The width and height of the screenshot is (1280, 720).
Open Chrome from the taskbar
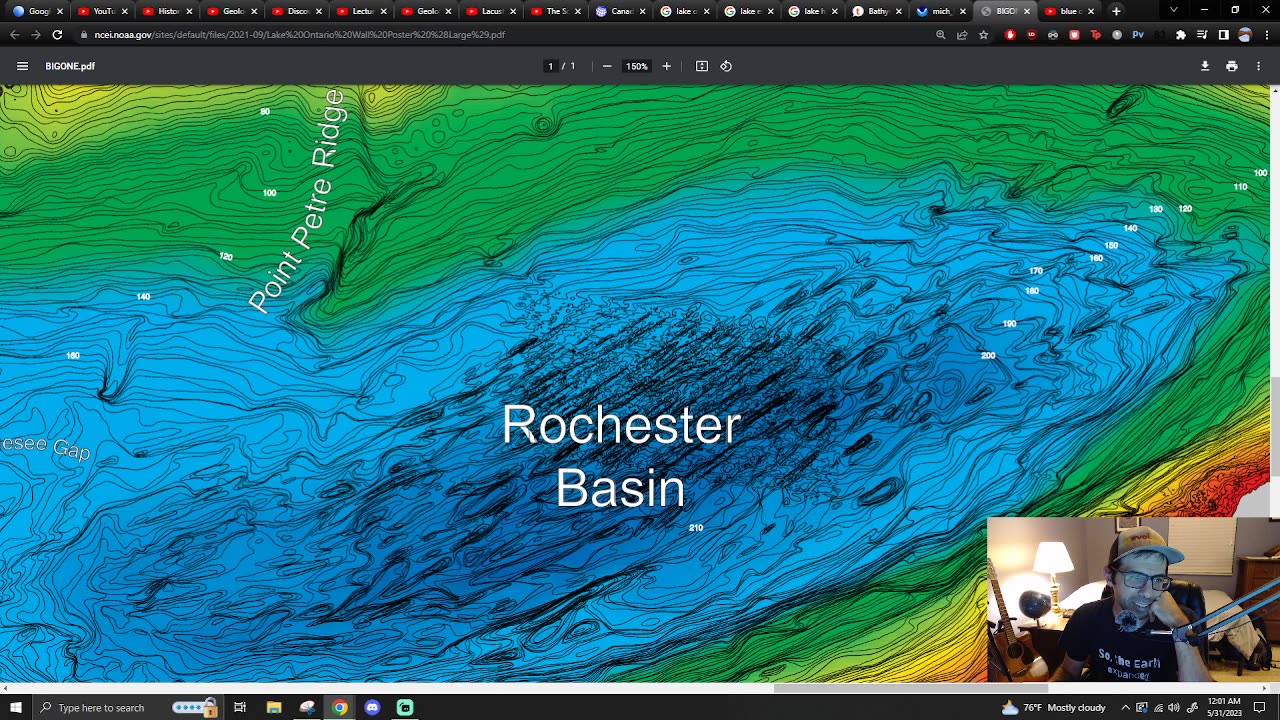(x=340, y=708)
